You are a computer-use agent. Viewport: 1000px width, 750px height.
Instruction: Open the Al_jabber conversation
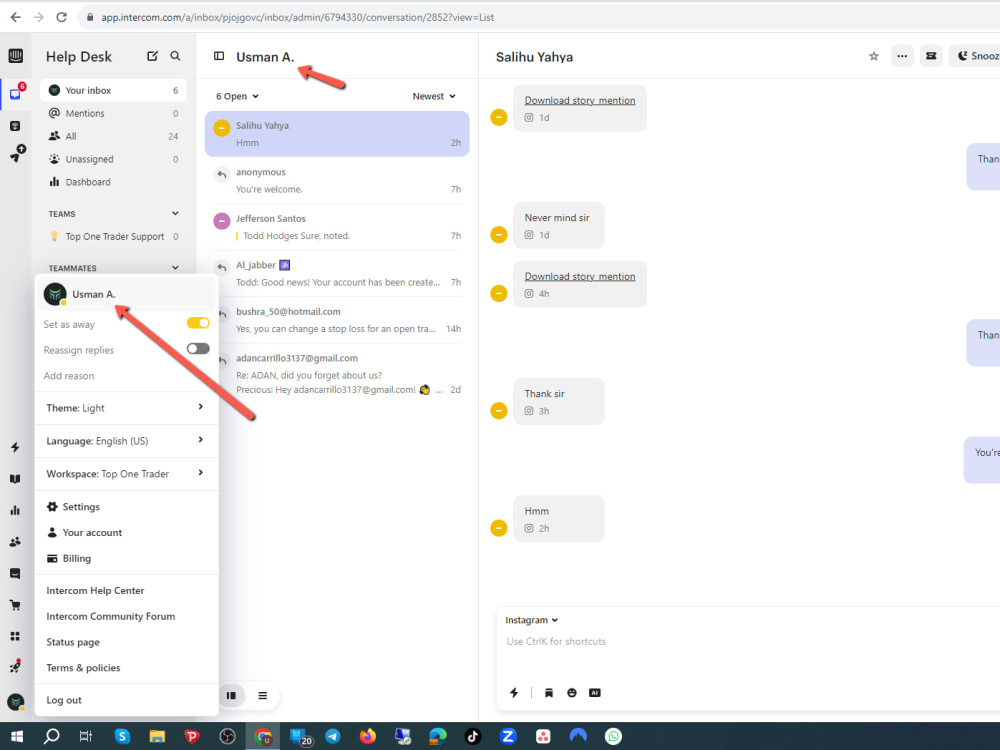[x=337, y=274]
